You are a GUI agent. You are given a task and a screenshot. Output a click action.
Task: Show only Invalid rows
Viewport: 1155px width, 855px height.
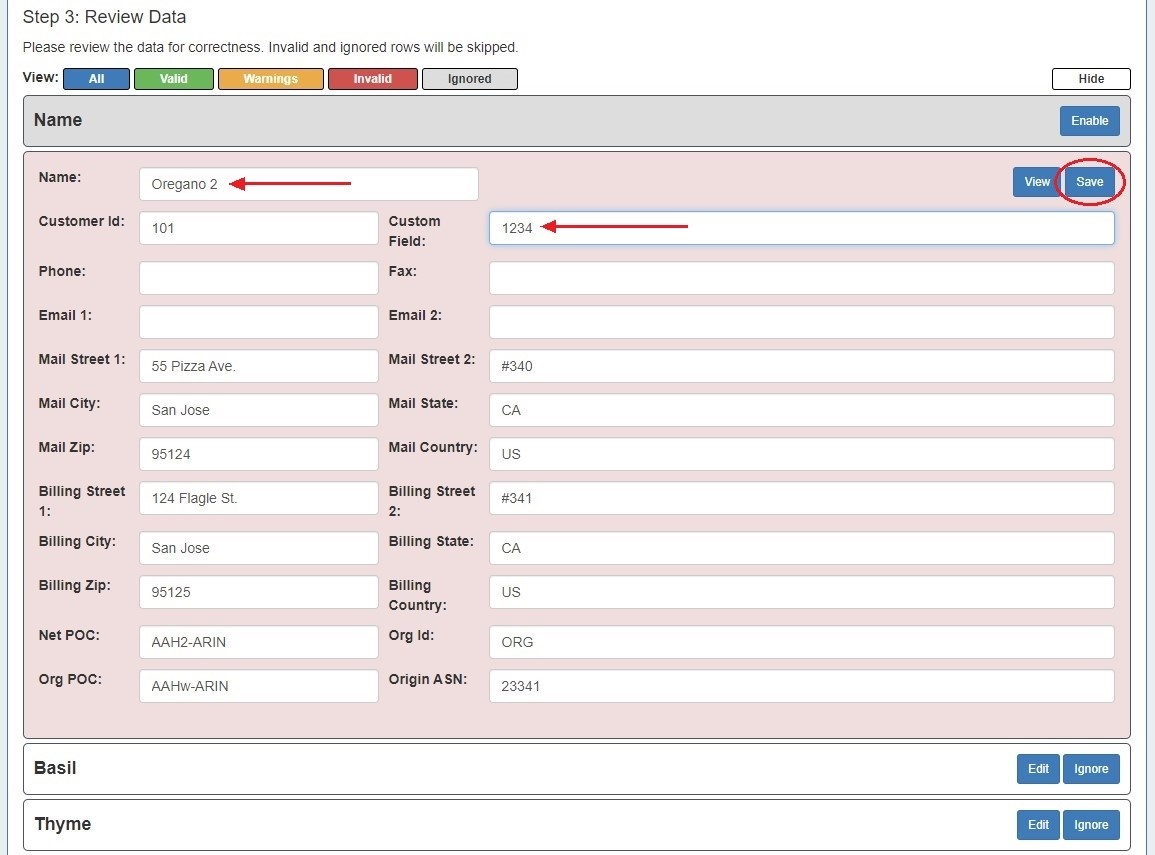click(372, 79)
